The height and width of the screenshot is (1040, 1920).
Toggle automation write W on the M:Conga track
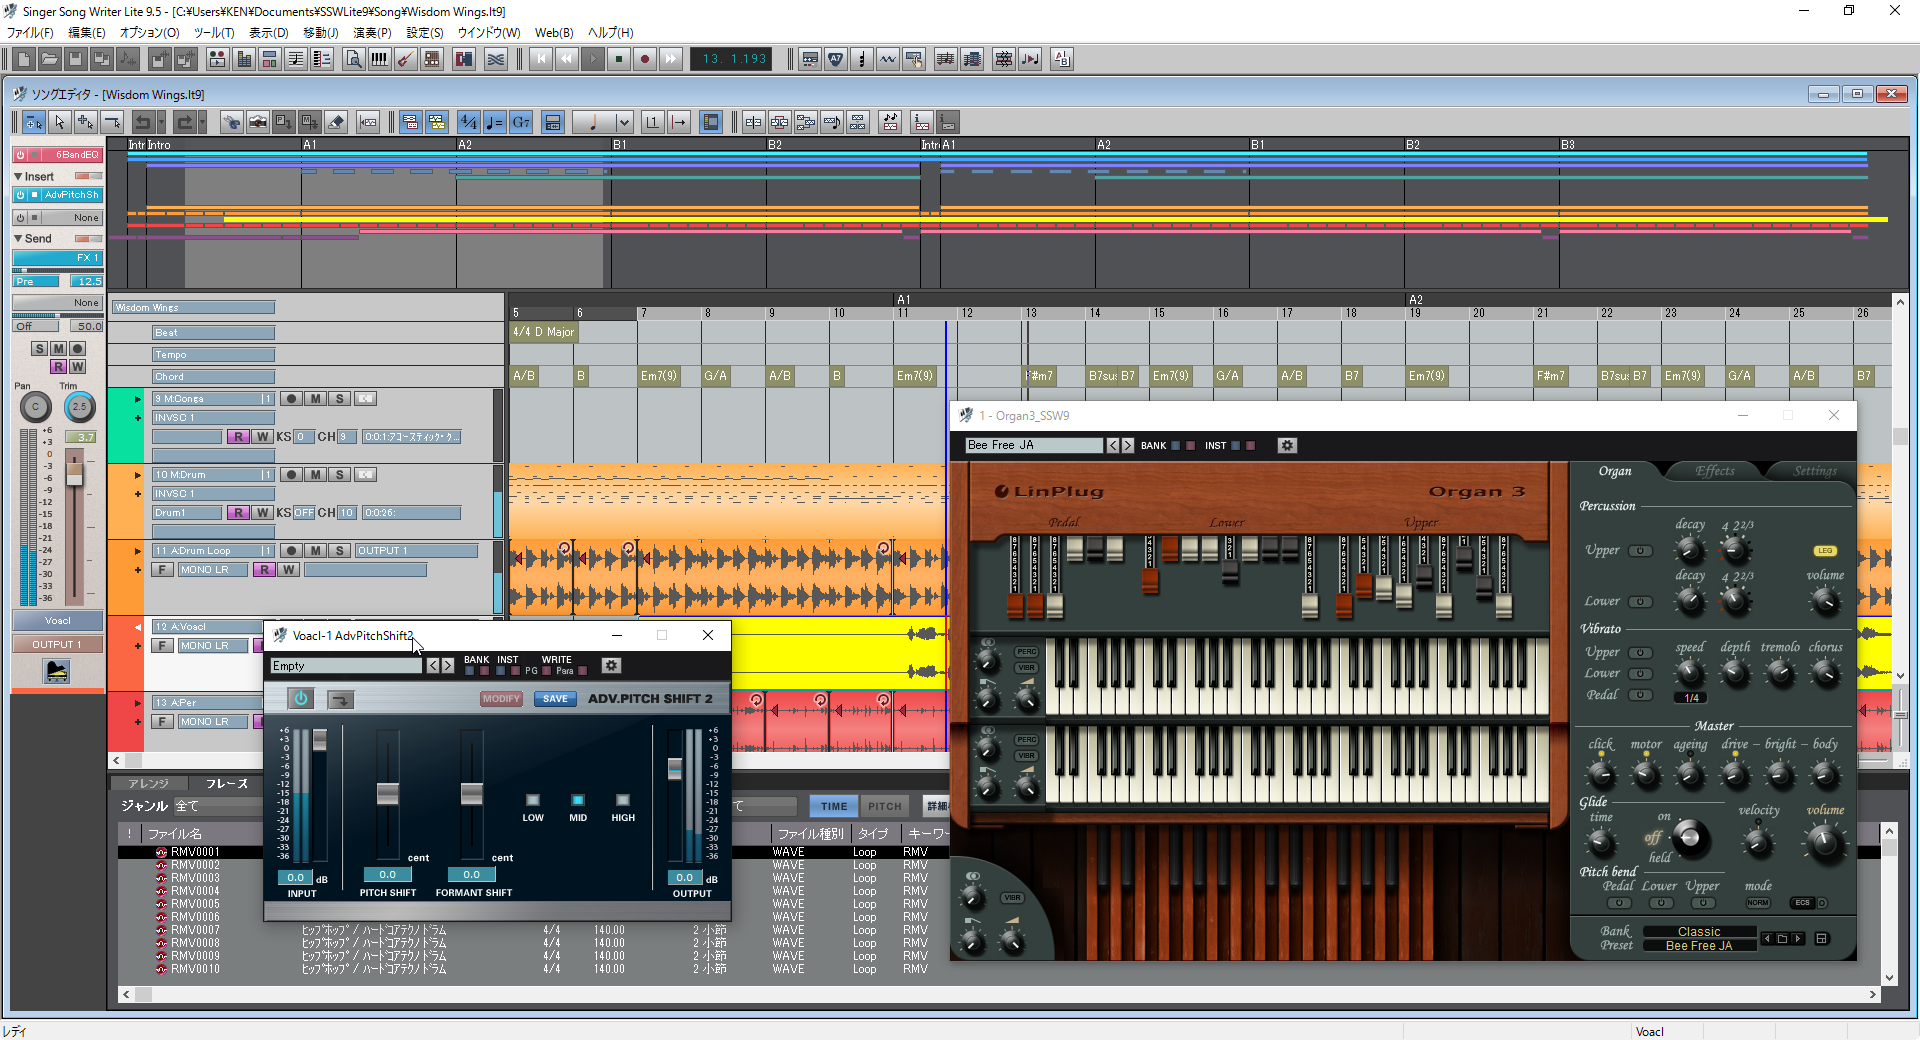click(x=263, y=436)
